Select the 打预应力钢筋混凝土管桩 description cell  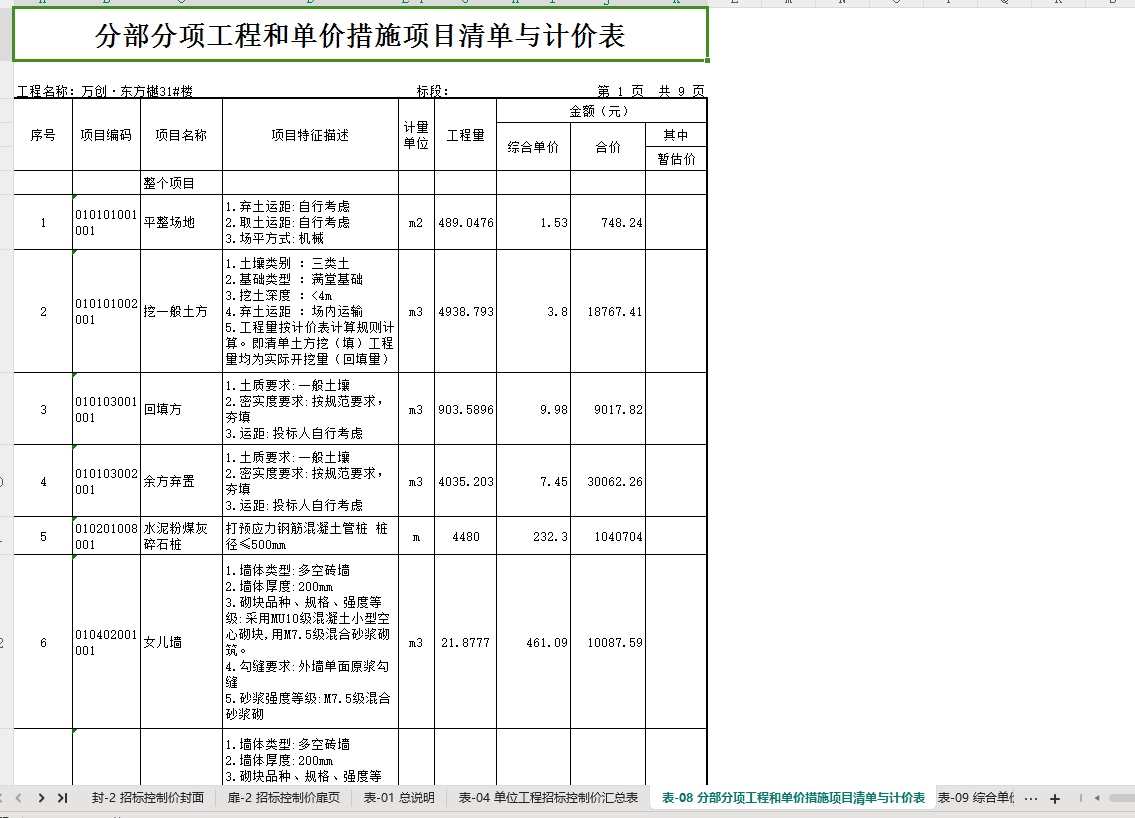point(311,536)
